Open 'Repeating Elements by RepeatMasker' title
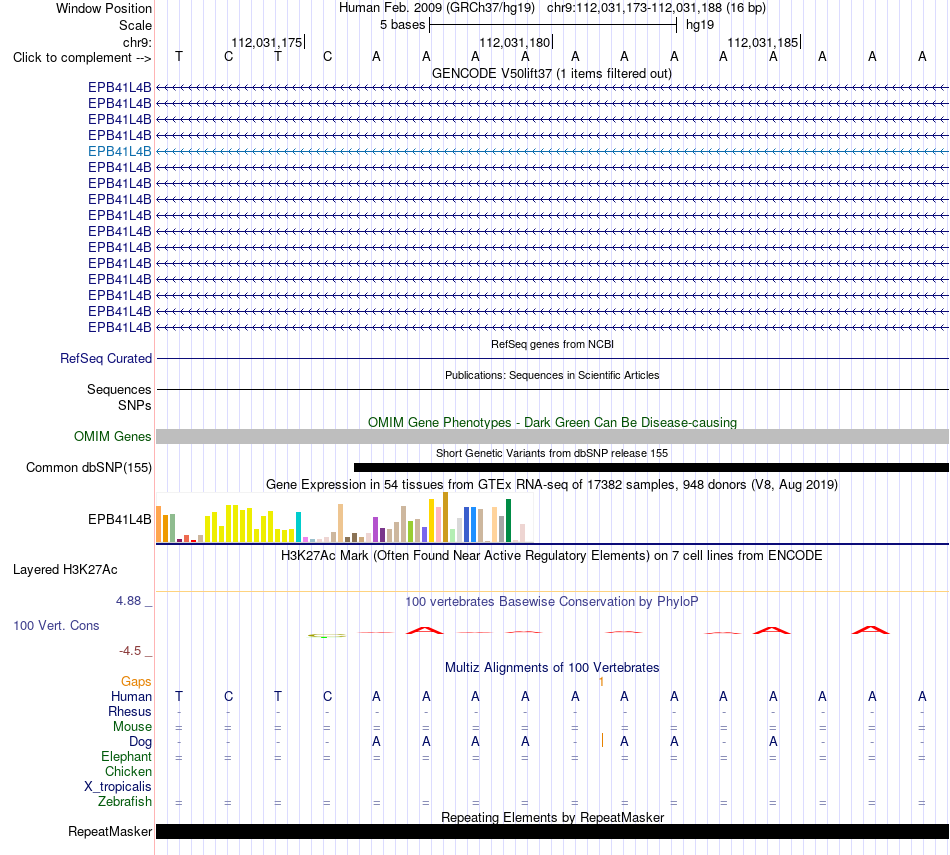Viewport: 950px width, 855px height. [x=552, y=817]
